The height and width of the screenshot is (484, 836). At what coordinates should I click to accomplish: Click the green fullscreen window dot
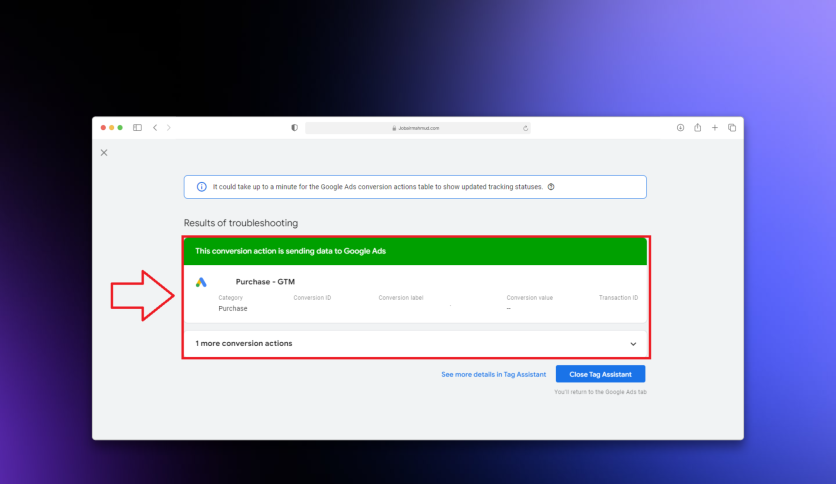click(x=120, y=127)
